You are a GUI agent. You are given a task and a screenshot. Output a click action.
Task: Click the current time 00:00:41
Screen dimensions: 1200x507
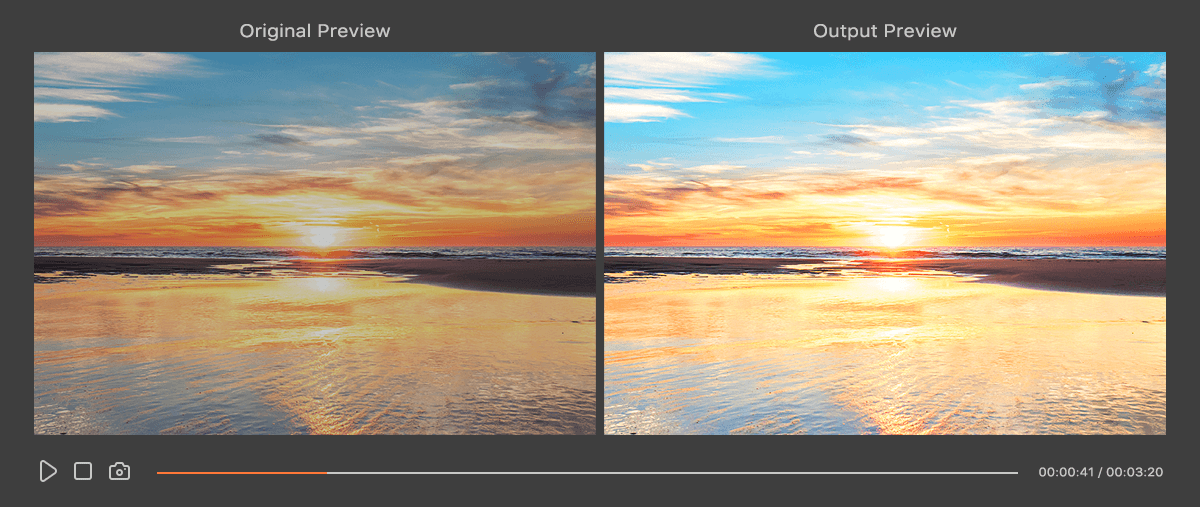(1066, 472)
